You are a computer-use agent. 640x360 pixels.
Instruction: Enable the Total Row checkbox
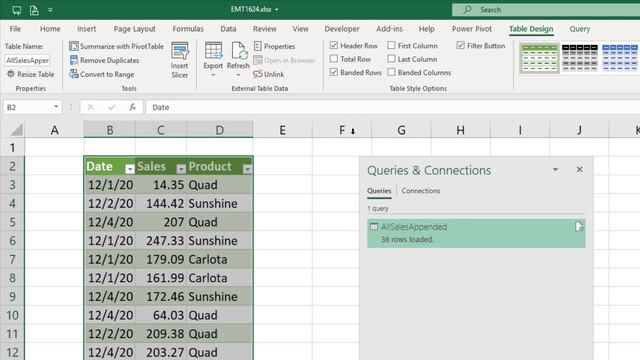tap(334, 59)
